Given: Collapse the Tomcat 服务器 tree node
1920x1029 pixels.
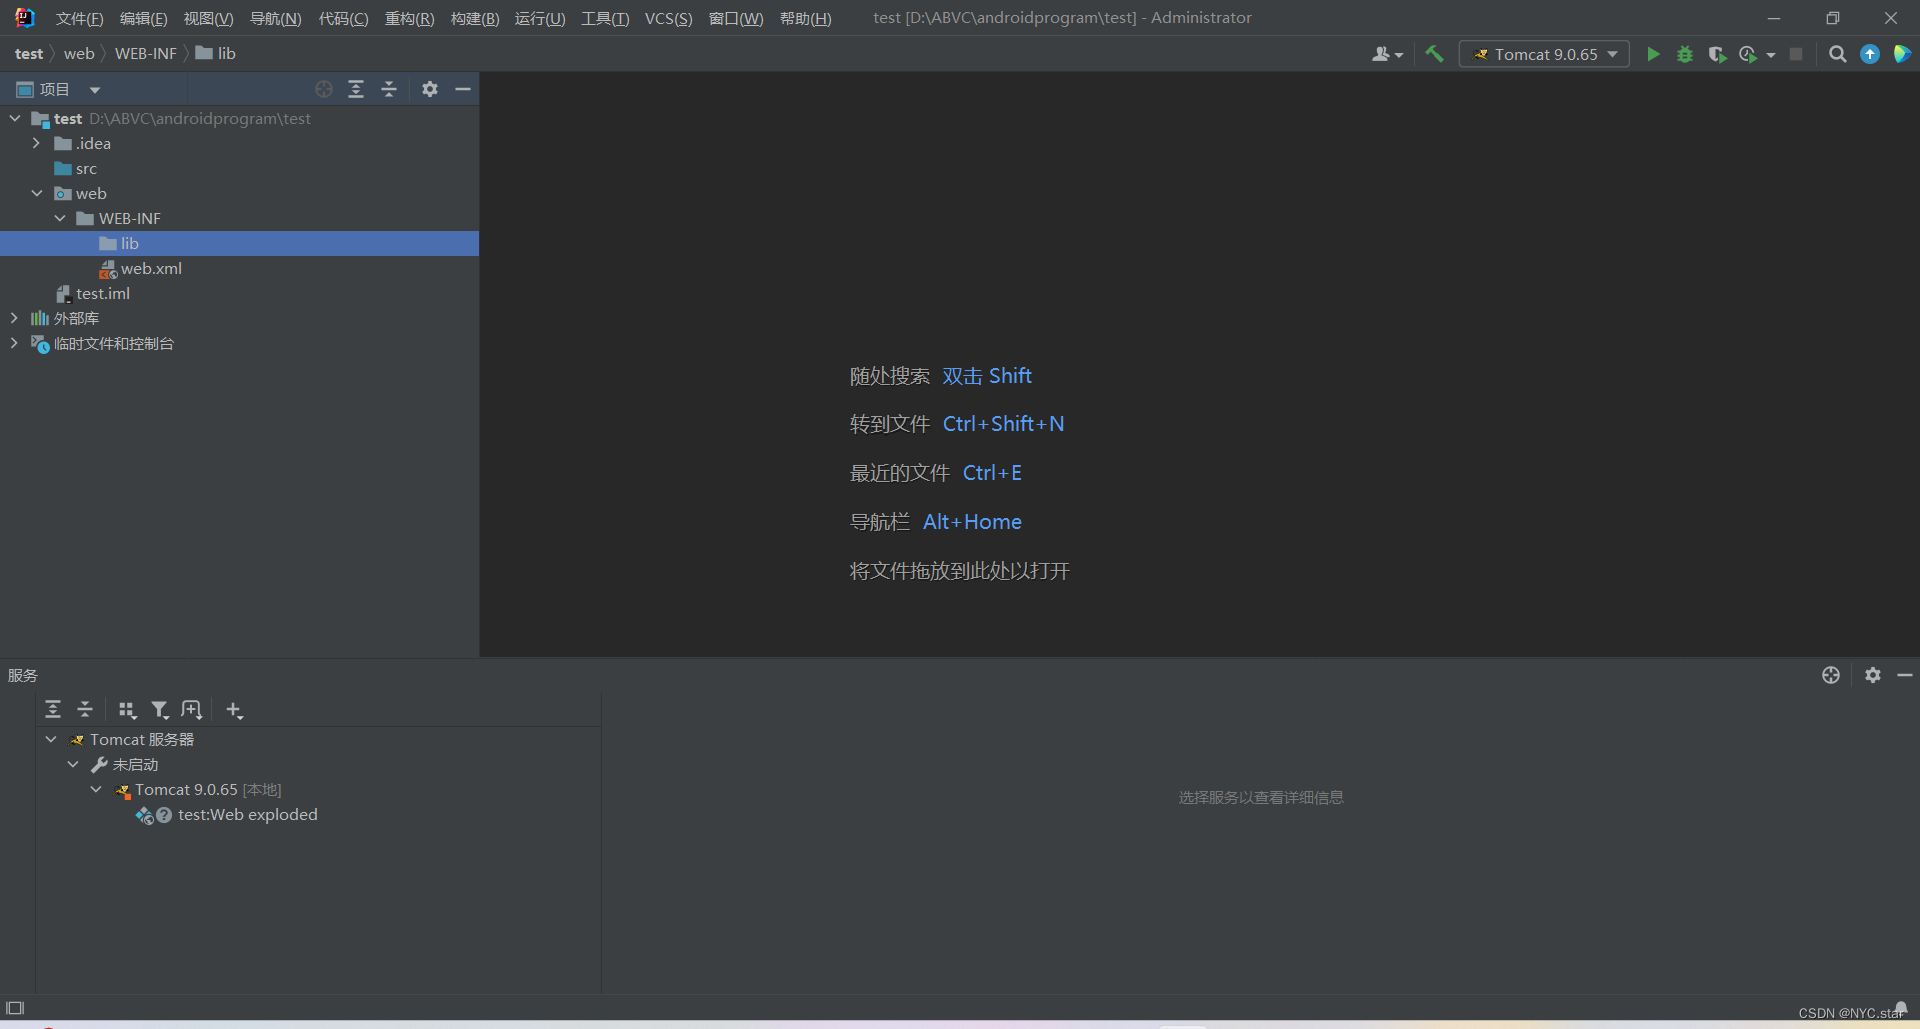Looking at the screenshot, I should 50,739.
